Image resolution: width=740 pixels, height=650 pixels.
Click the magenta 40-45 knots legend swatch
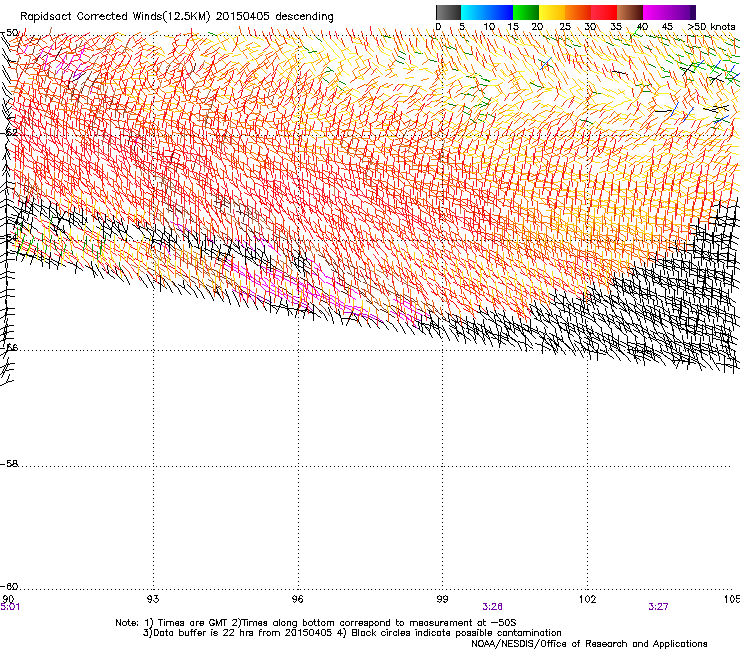click(x=656, y=12)
